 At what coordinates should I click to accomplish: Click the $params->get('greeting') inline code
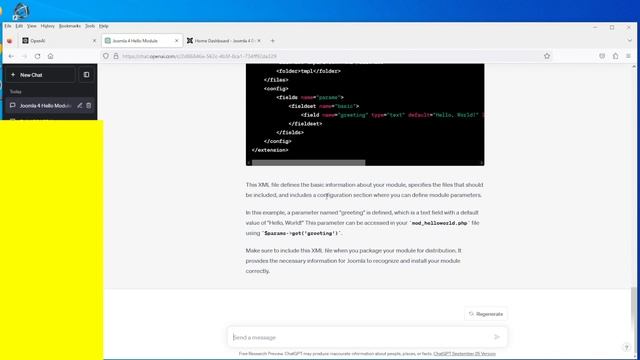point(301,233)
